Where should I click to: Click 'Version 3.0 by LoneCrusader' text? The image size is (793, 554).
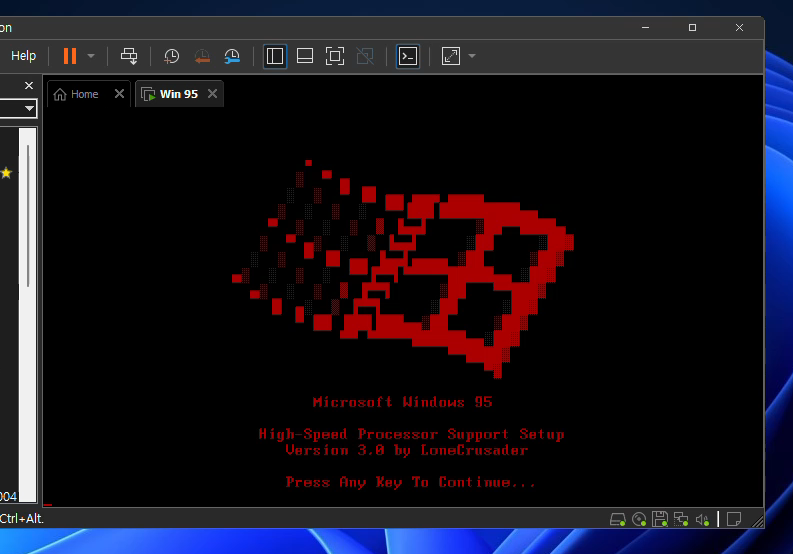click(407, 450)
